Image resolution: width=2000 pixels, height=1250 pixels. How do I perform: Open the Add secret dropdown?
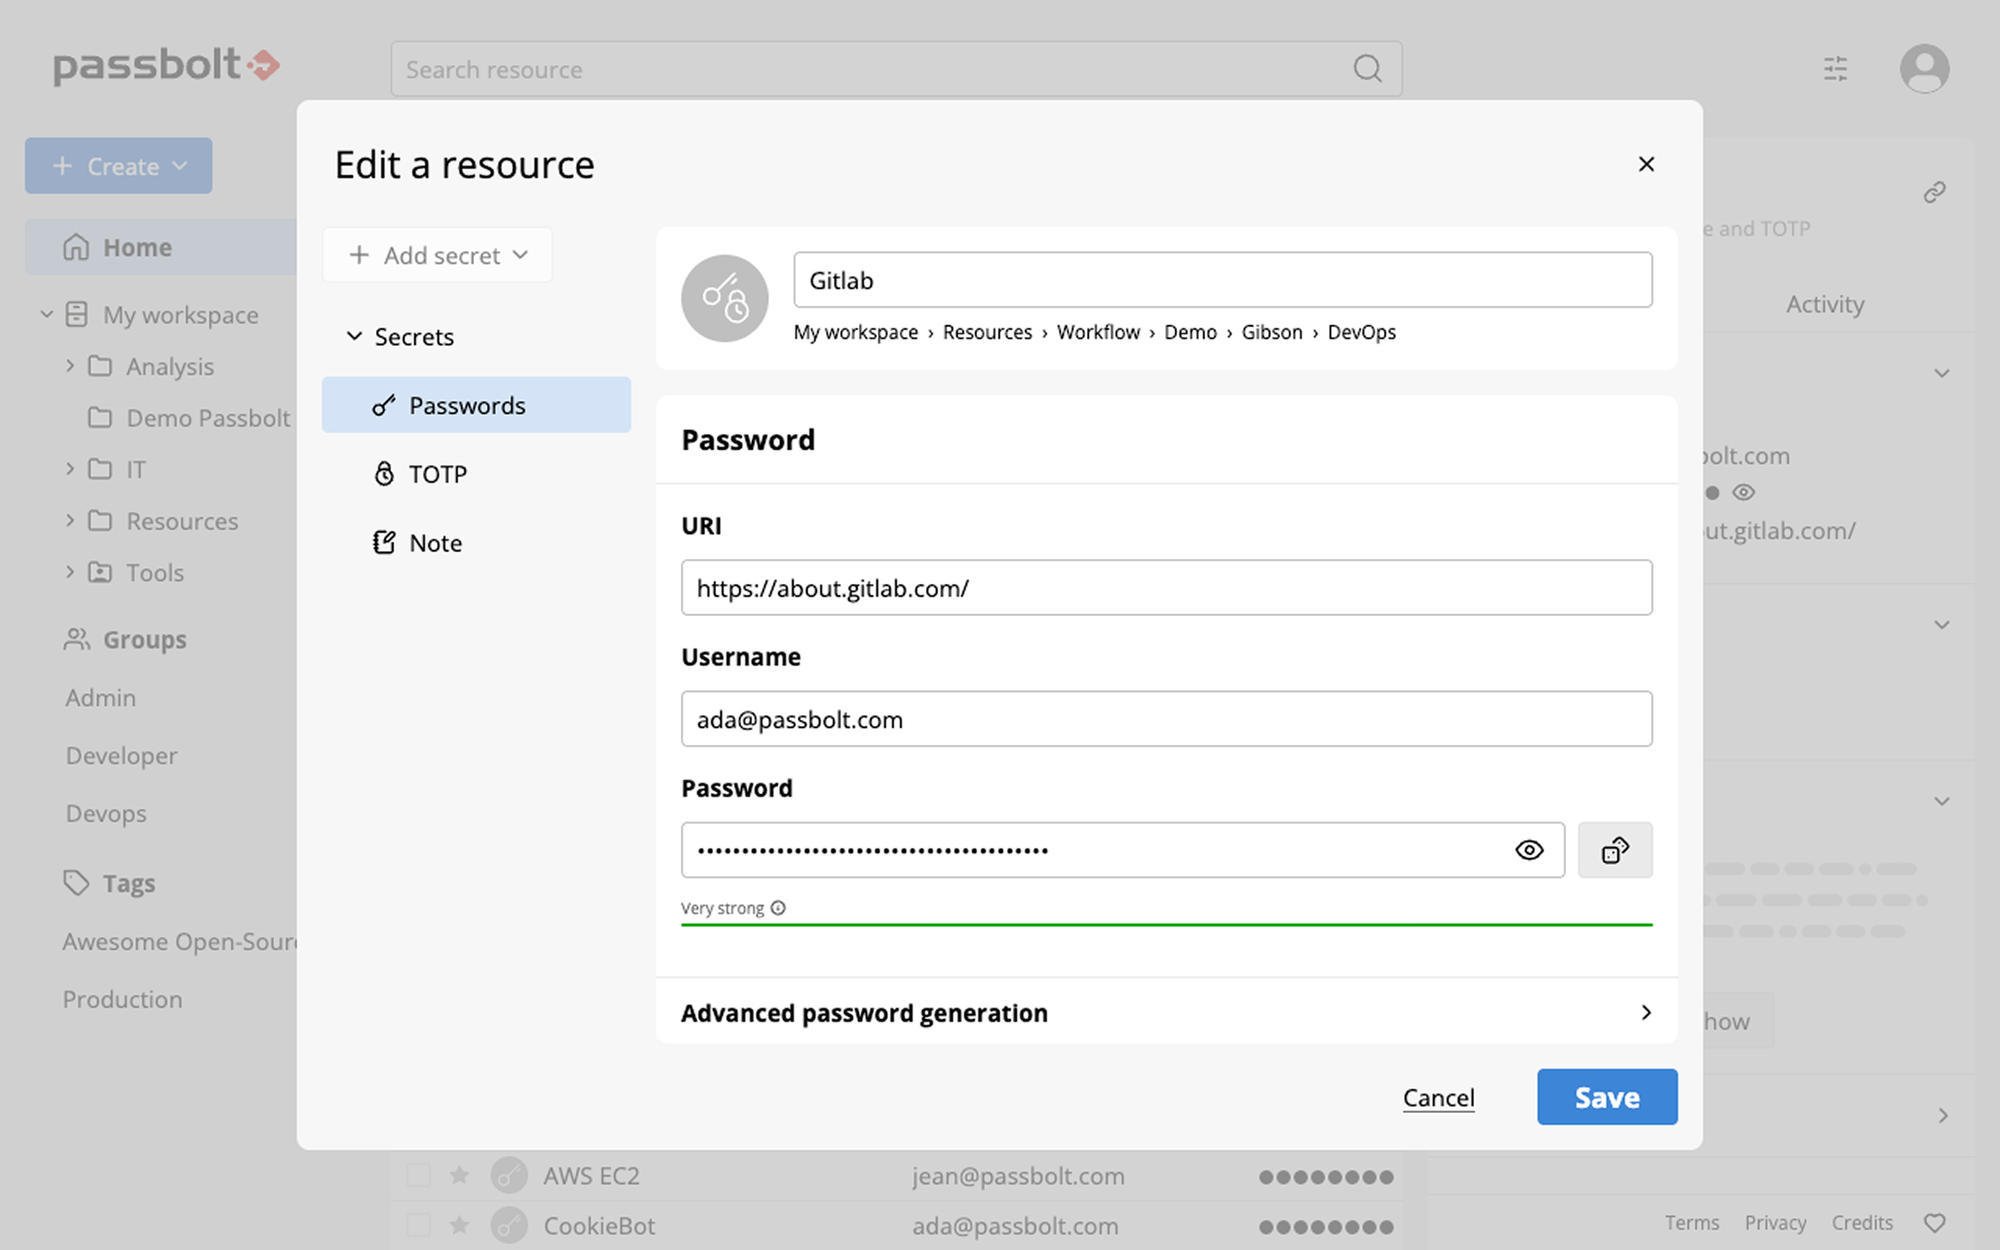[x=436, y=255]
